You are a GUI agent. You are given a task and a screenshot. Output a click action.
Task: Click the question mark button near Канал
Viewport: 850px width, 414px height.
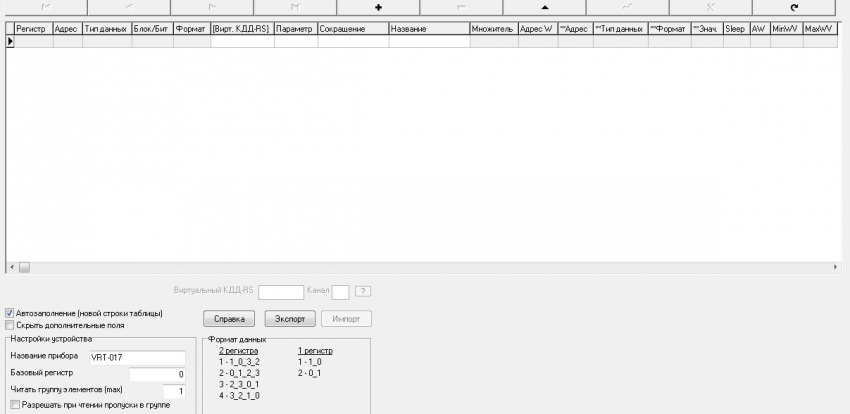(363, 291)
